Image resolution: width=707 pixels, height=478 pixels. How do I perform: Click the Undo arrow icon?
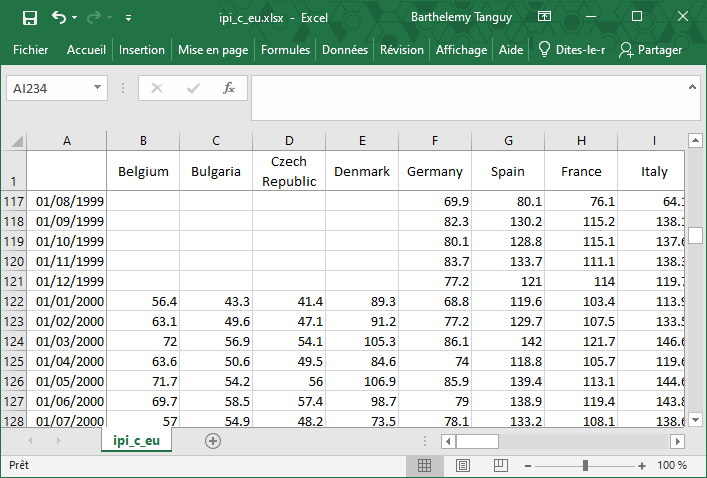pos(59,17)
